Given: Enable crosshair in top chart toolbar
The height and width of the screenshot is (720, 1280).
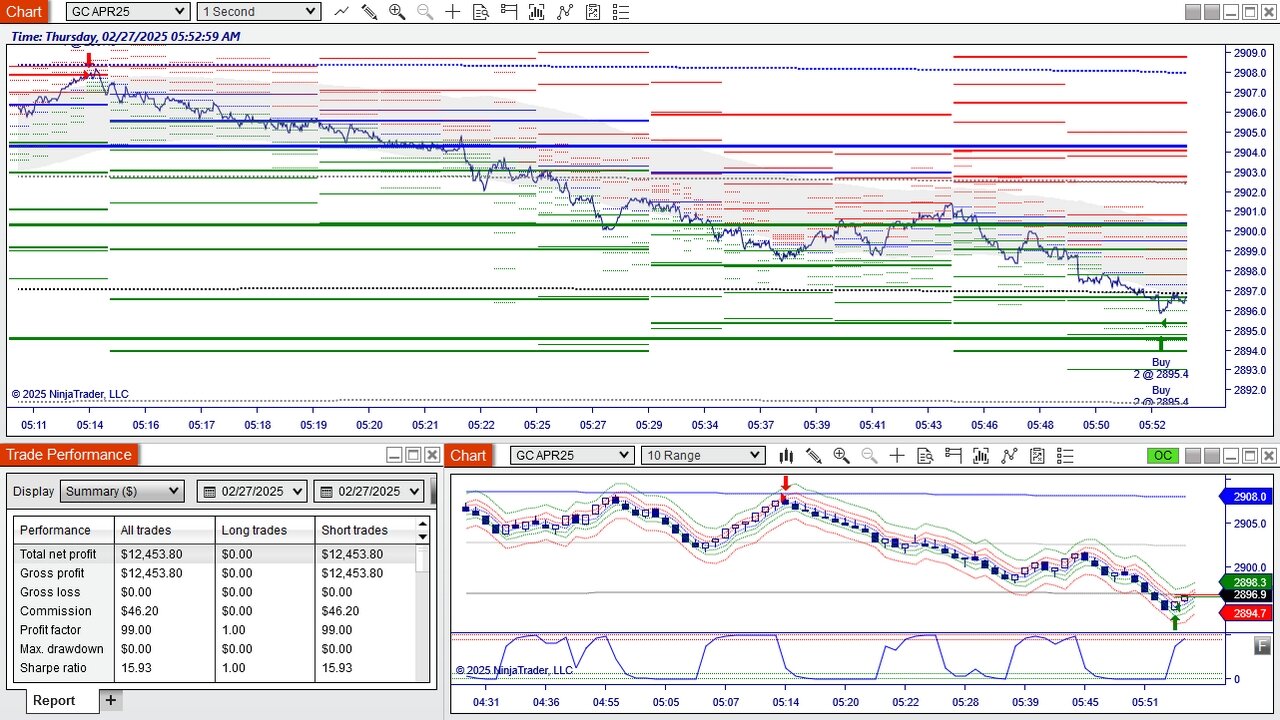Looking at the screenshot, I should click(x=453, y=12).
